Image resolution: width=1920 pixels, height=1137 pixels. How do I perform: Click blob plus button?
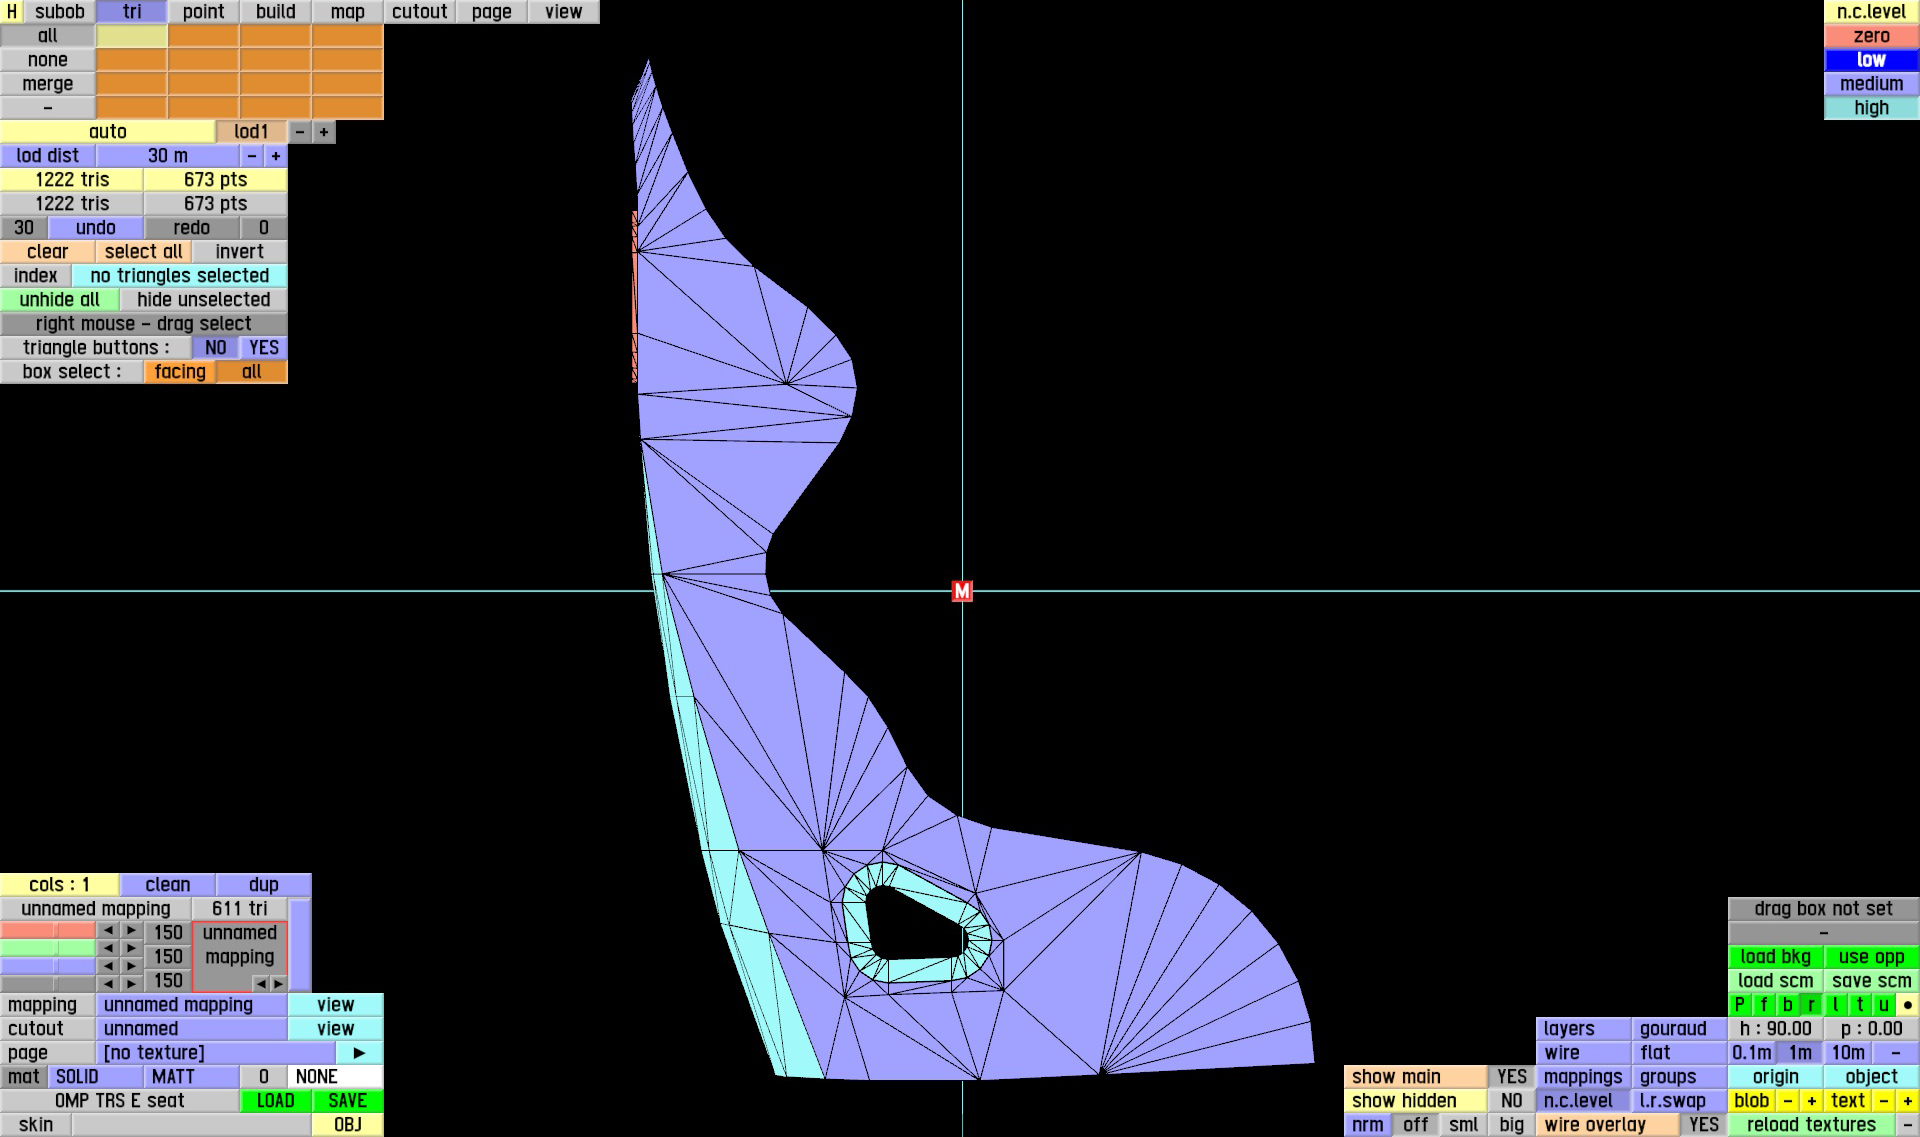(1811, 1101)
